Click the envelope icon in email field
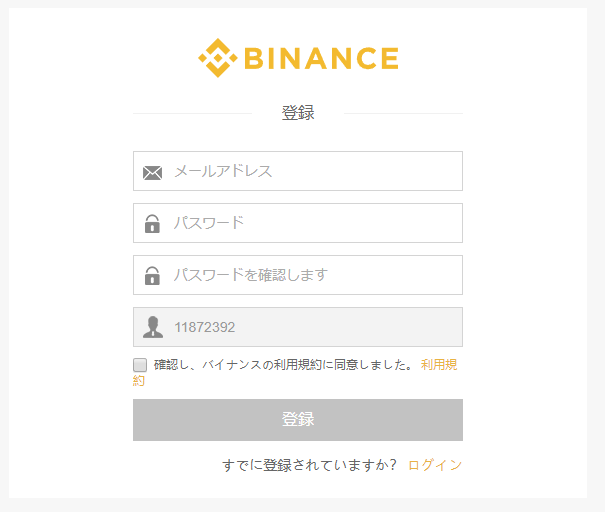 152,172
